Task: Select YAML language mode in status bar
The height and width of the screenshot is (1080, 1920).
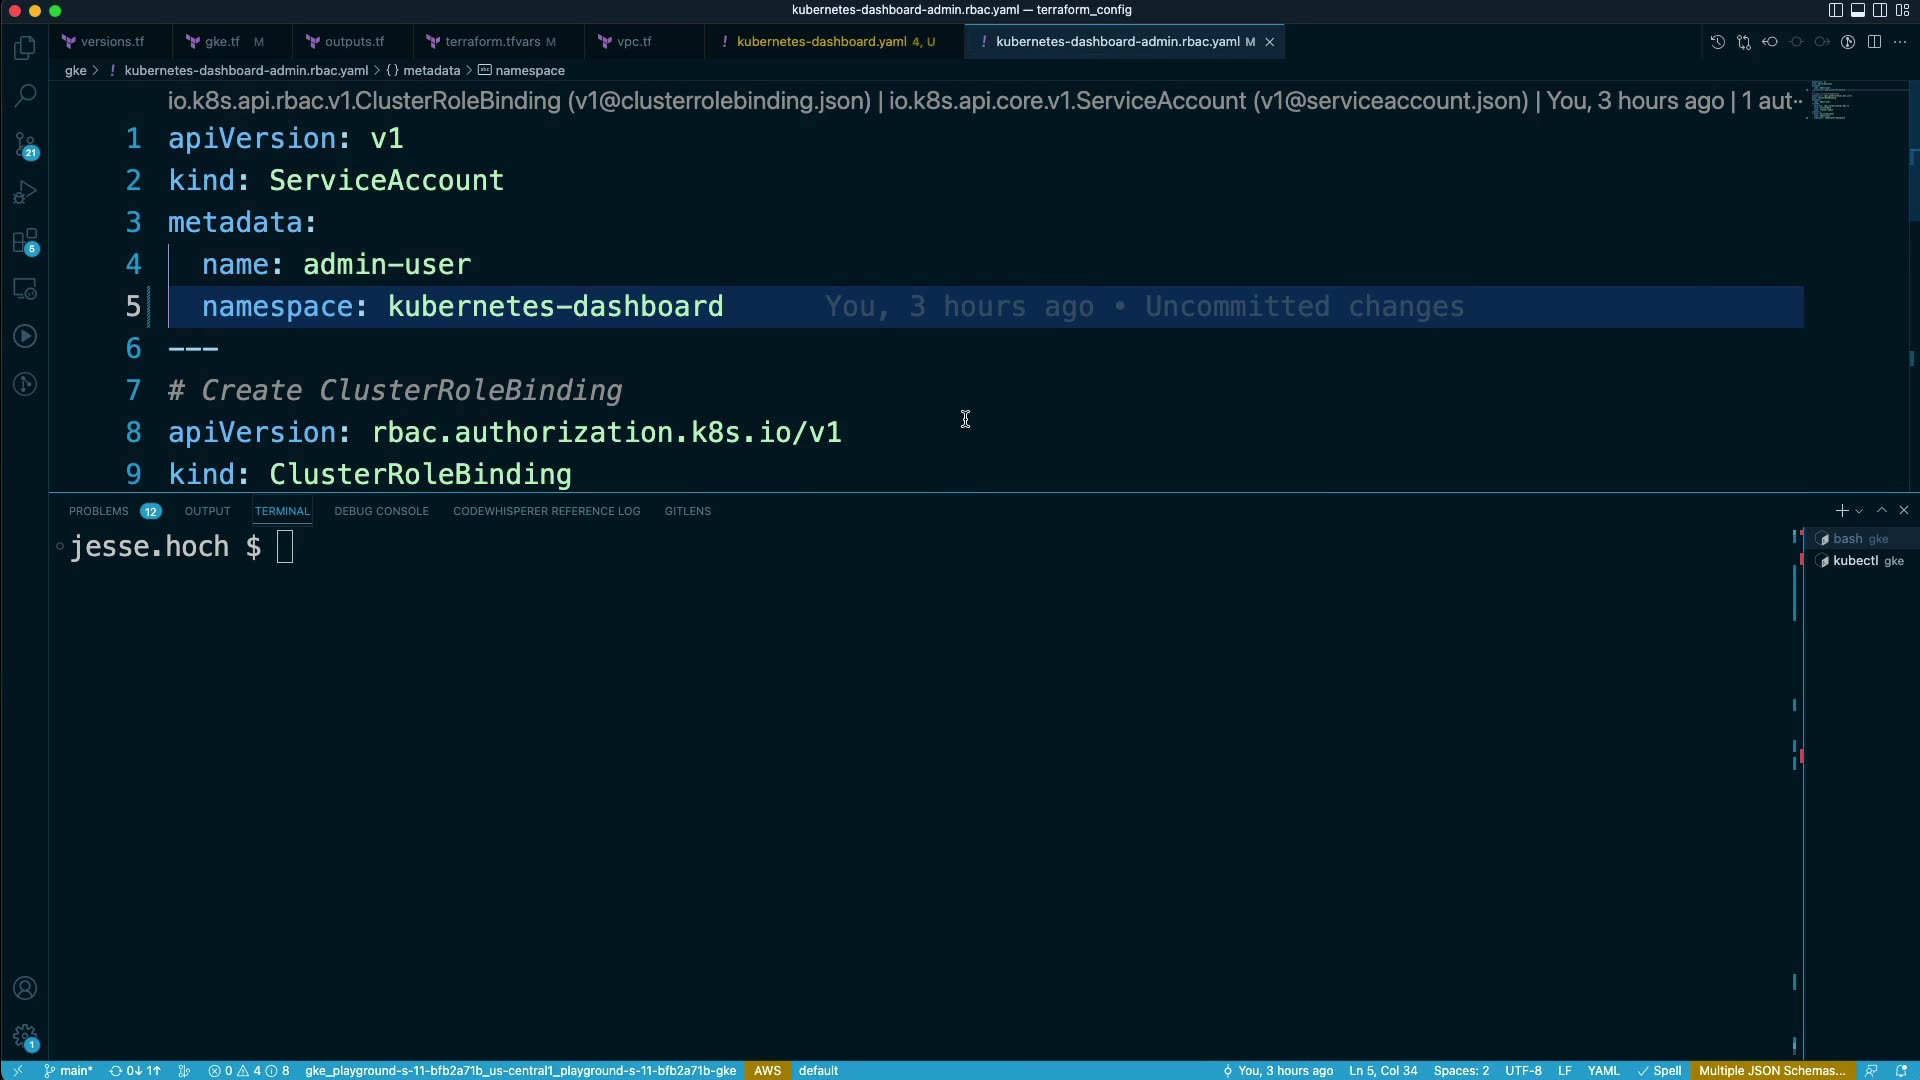Action: 1603,1070
